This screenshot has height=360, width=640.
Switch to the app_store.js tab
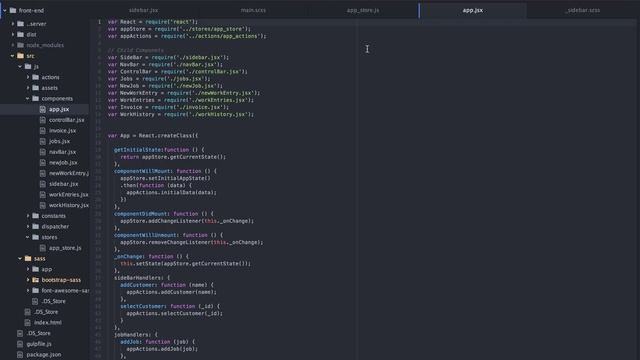tap(363, 10)
